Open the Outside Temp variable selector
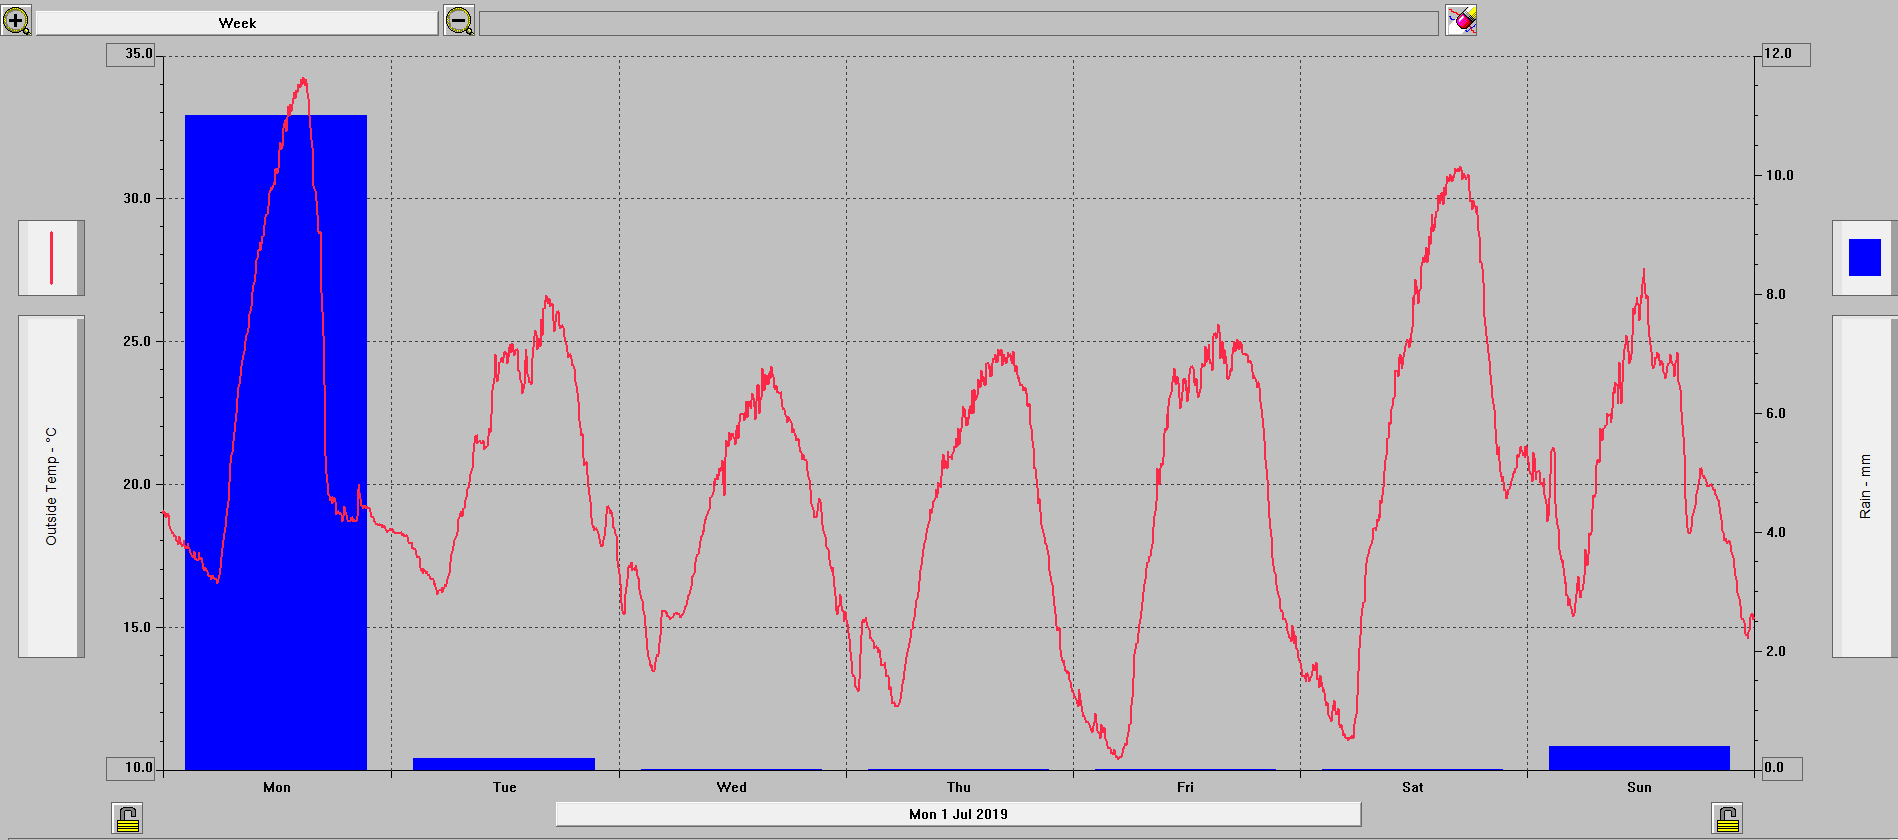The width and height of the screenshot is (1898, 840). click(x=50, y=487)
